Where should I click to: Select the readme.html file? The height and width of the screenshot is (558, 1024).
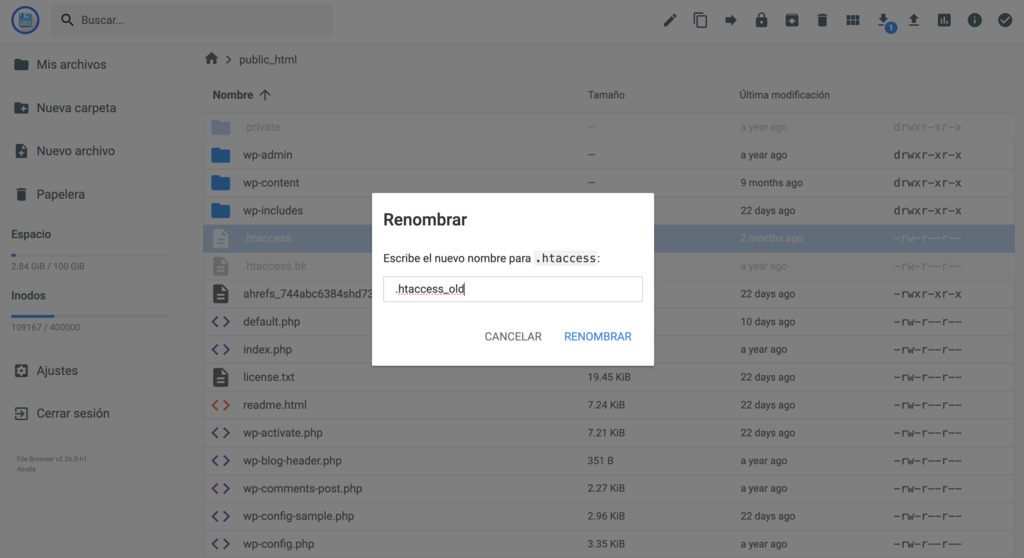coord(609,404)
